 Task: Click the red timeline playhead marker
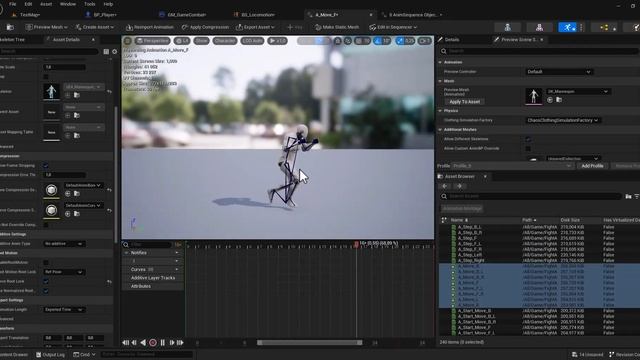click(356, 244)
